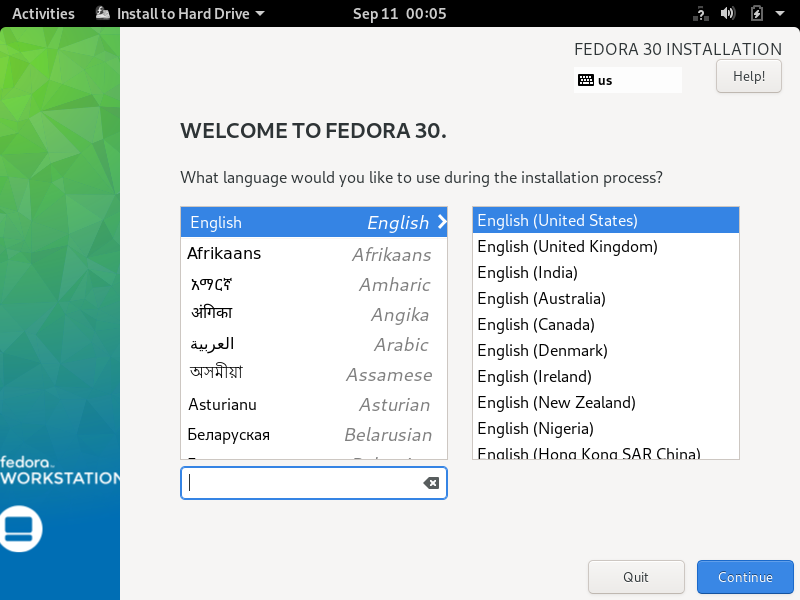Viewport: 800px width, 600px height.
Task: Click the keyboard layout icon next to us
Action: [586, 80]
